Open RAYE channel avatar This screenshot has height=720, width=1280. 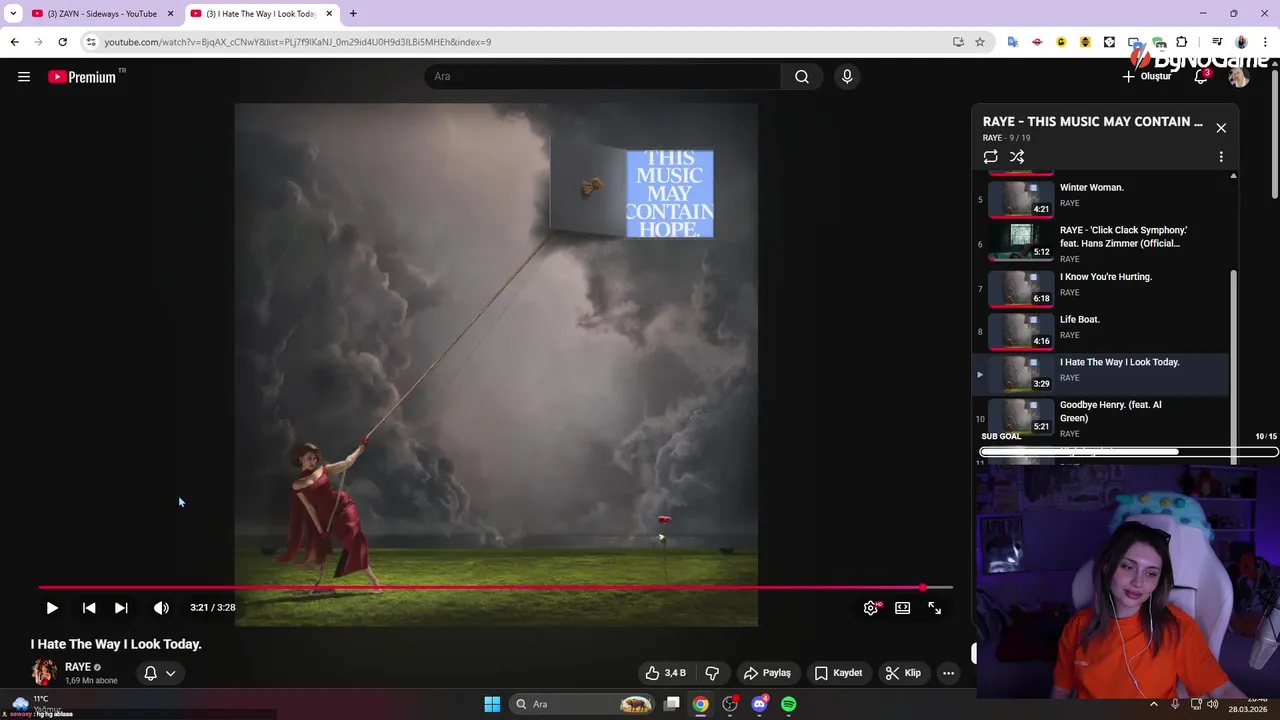click(x=44, y=673)
